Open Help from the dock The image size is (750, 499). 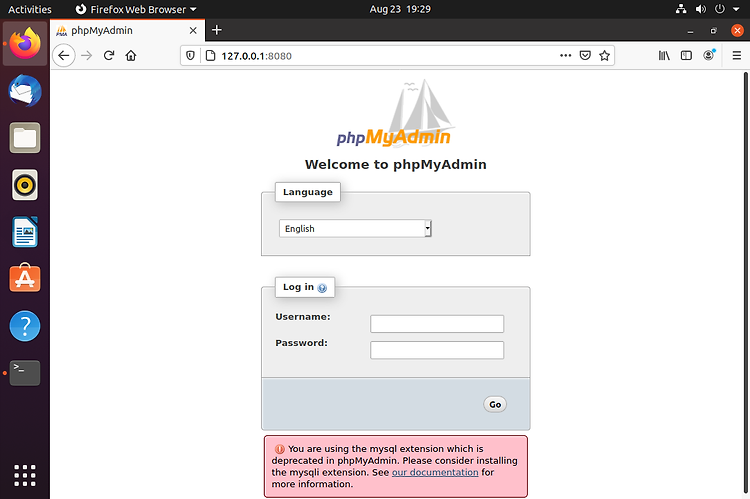[x=25, y=326]
